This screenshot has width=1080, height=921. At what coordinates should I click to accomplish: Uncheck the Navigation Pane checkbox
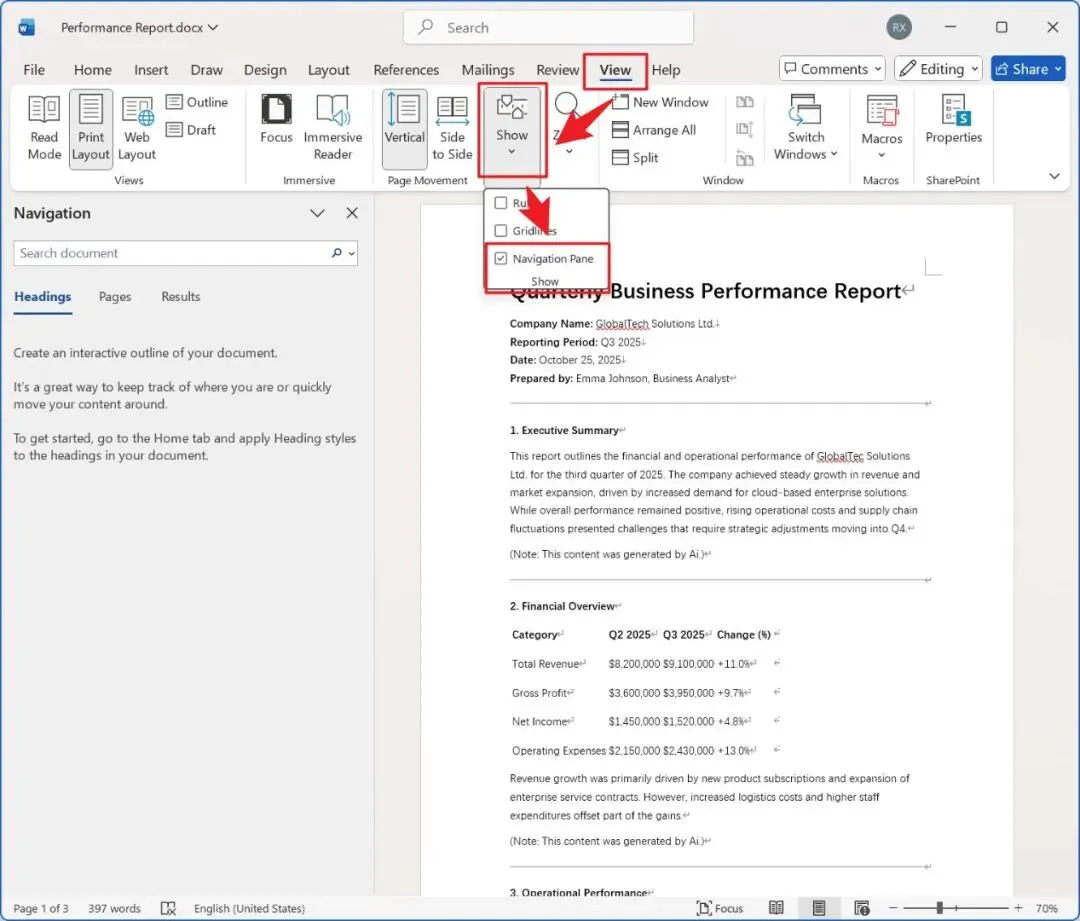pos(501,258)
